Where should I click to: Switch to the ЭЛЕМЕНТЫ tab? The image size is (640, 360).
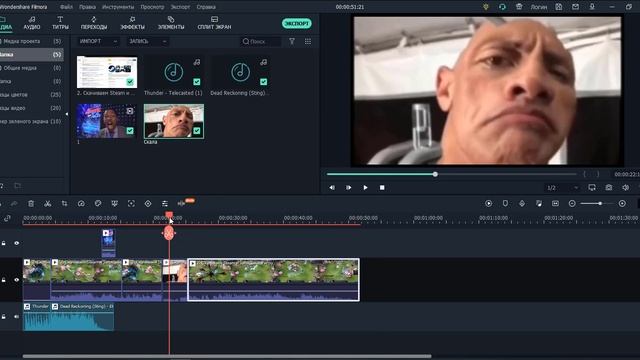click(x=171, y=23)
